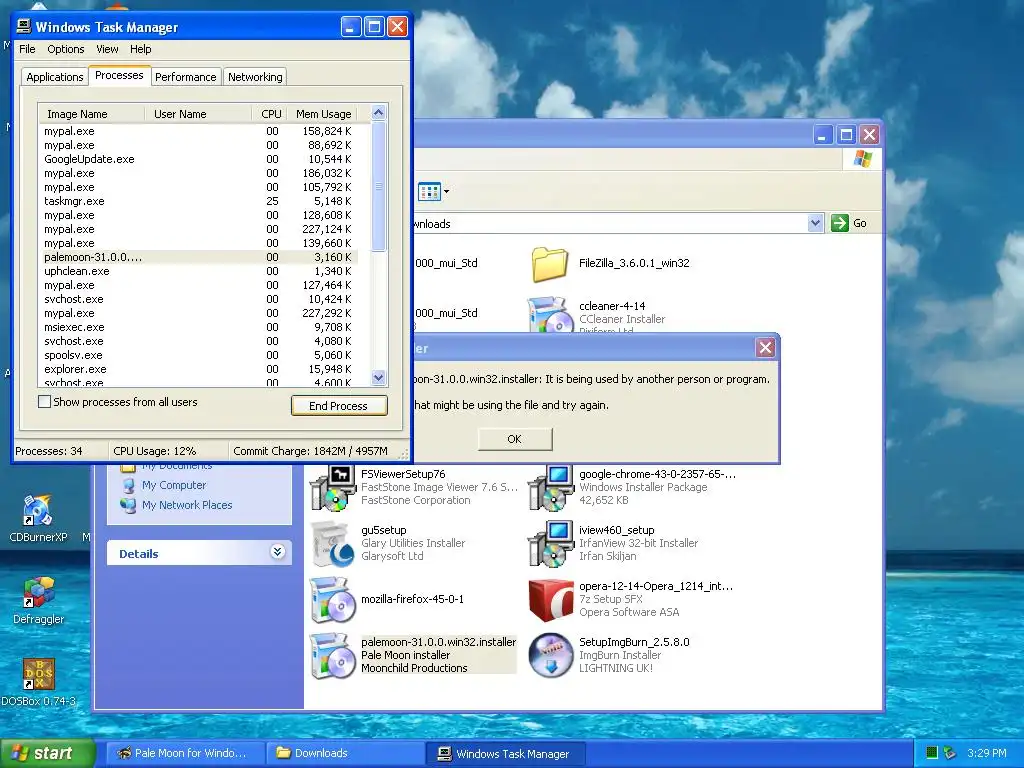Click the Task Manager title bar icon
The image size is (1024, 768).
[24, 27]
